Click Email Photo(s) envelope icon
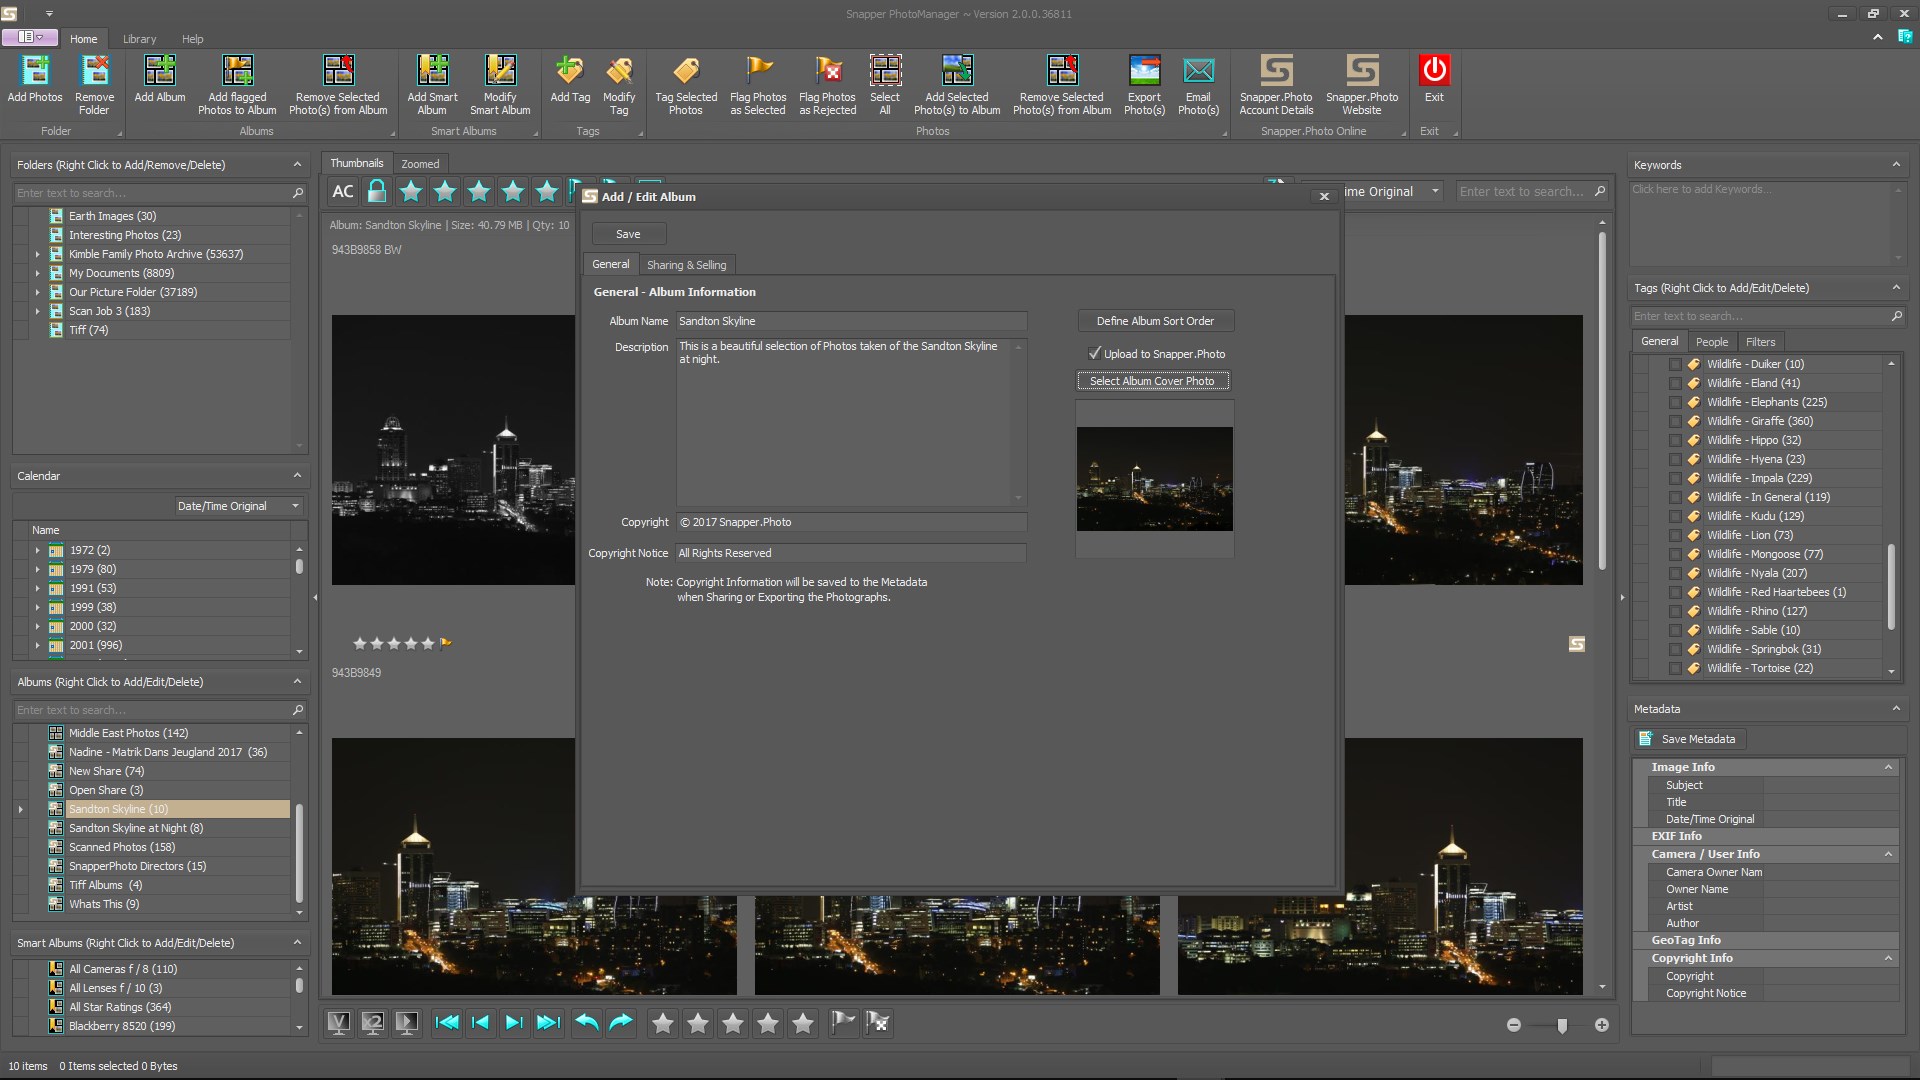The image size is (1920, 1080). (1198, 71)
